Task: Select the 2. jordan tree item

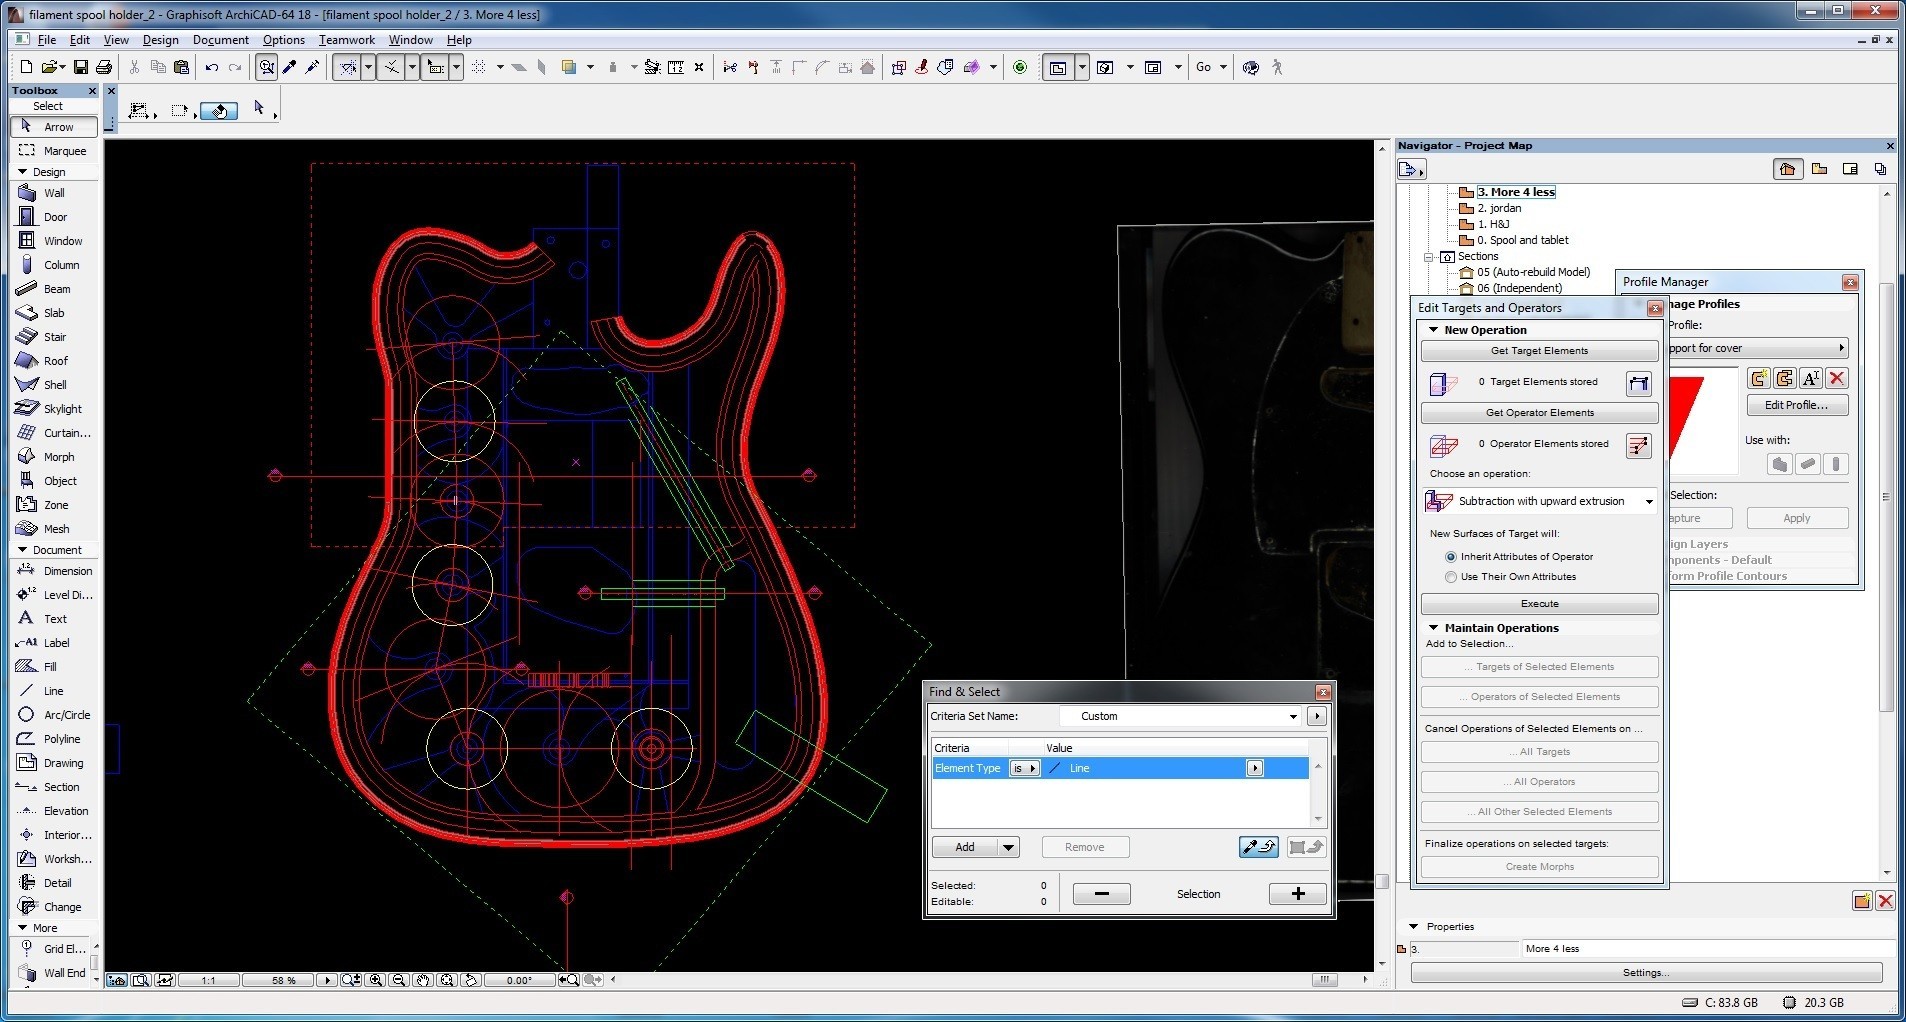Action: point(1499,208)
